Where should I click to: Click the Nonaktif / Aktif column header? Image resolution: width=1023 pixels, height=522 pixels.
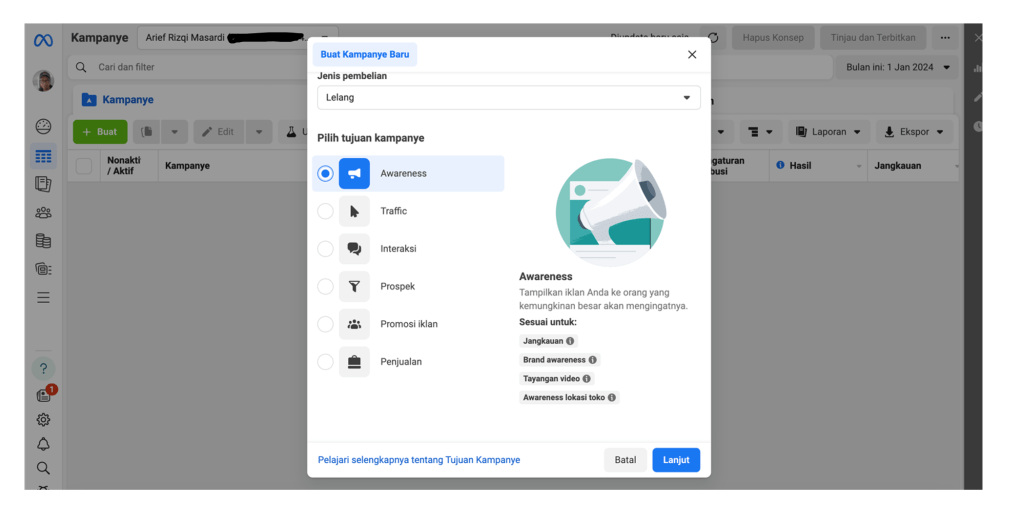point(124,166)
